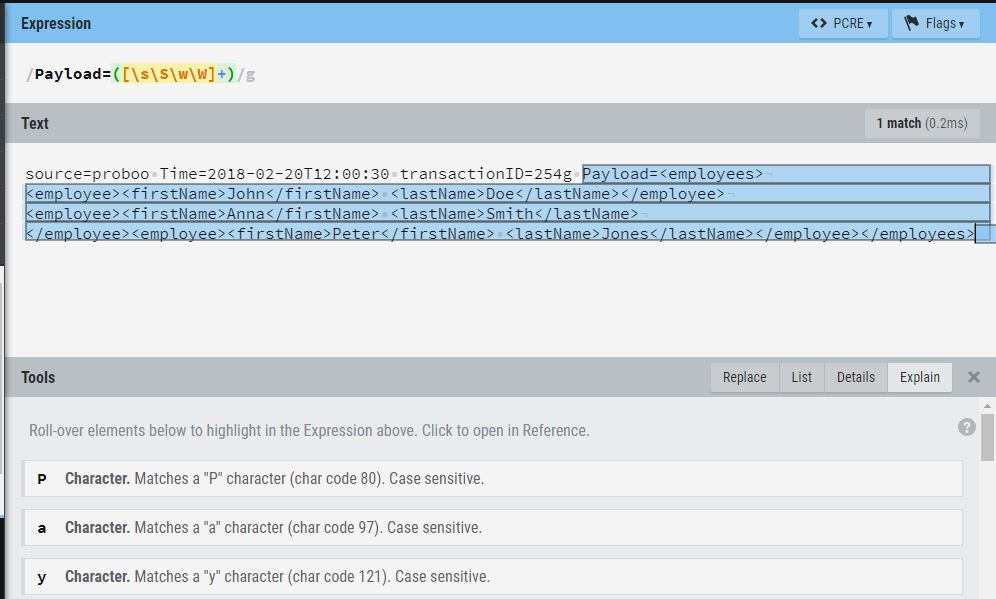
Task: Click the Tools panel header title
Action: [x=38, y=377]
